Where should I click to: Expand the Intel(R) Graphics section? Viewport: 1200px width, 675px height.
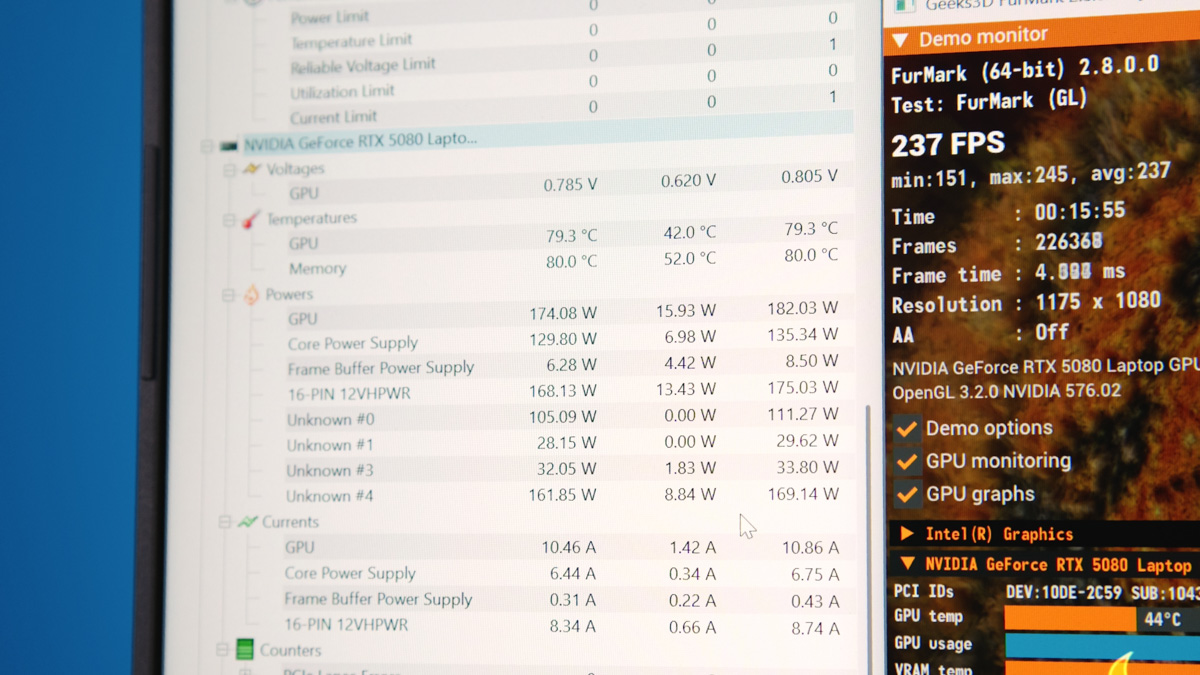tap(906, 534)
